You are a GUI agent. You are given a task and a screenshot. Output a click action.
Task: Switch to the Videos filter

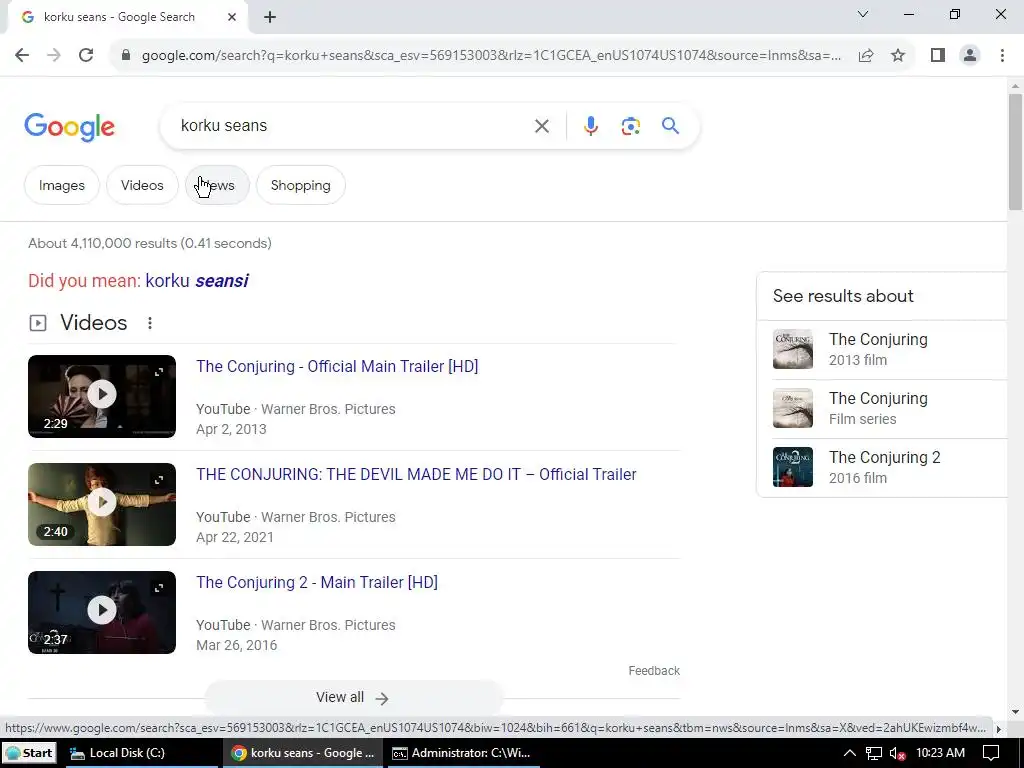[x=142, y=185]
